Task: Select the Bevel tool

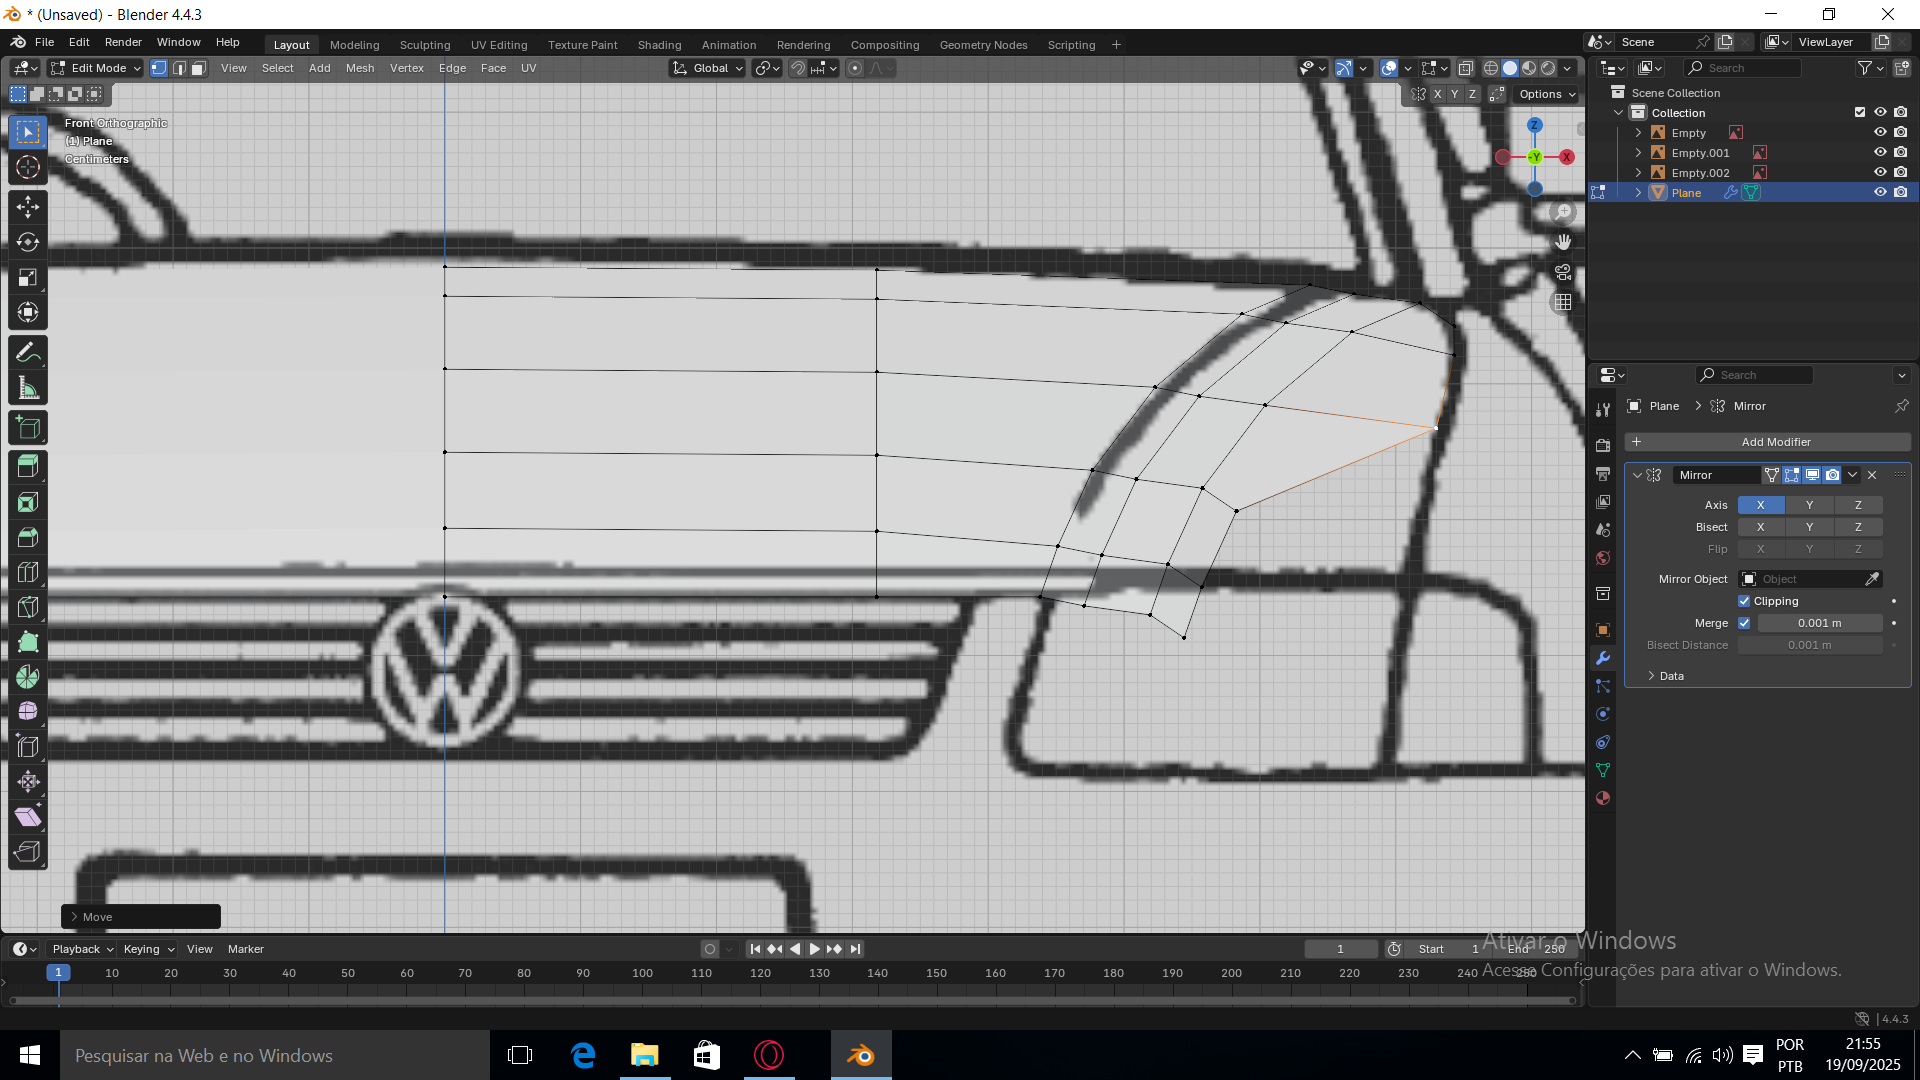Action: tap(28, 537)
